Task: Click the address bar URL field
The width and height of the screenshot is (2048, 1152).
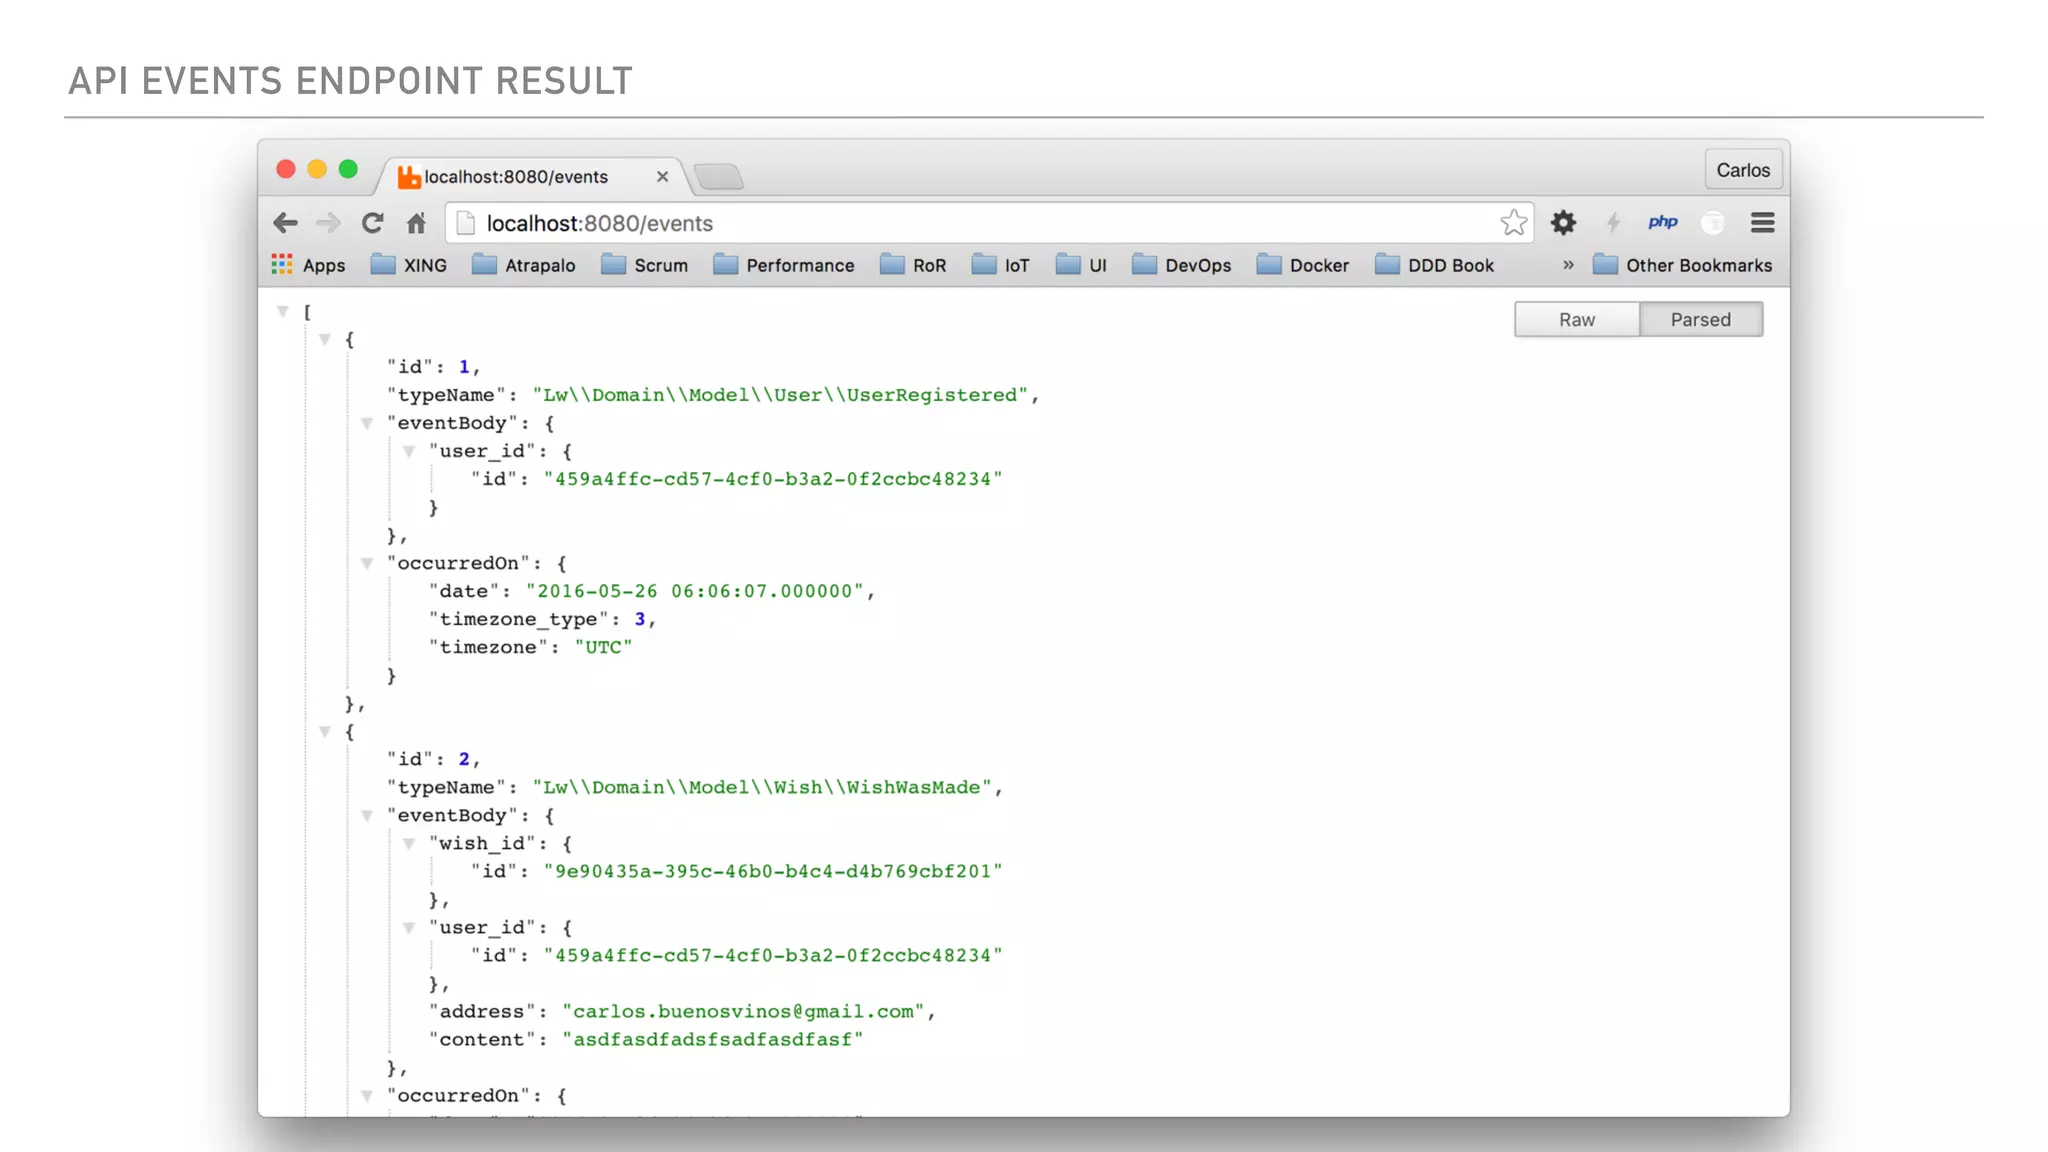Action: click(990, 223)
